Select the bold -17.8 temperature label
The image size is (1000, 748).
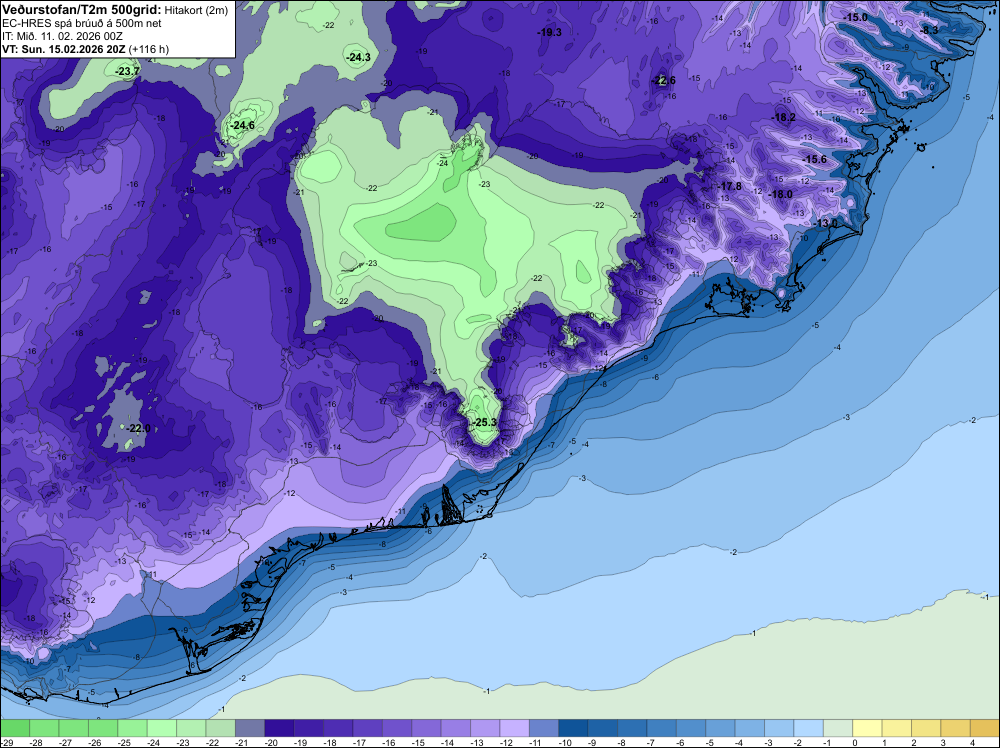pyautogui.click(x=730, y=186)
